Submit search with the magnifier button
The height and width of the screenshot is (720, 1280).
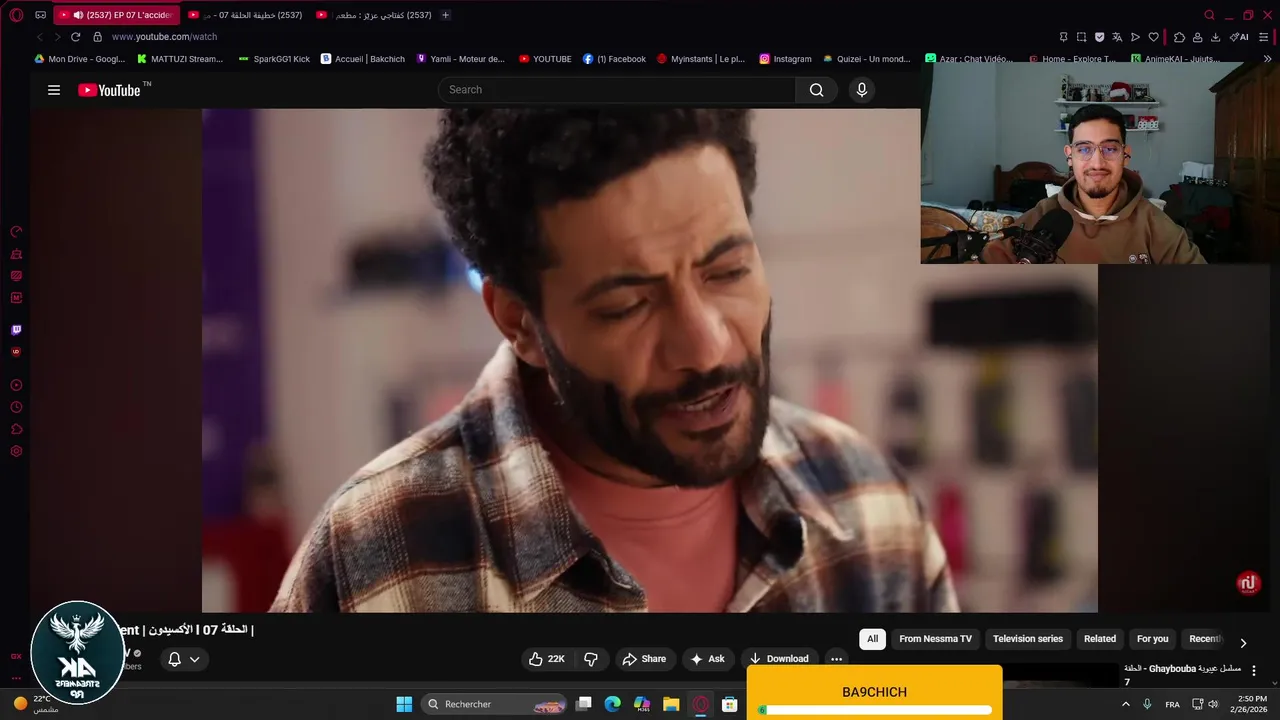[x=816, y=90]
